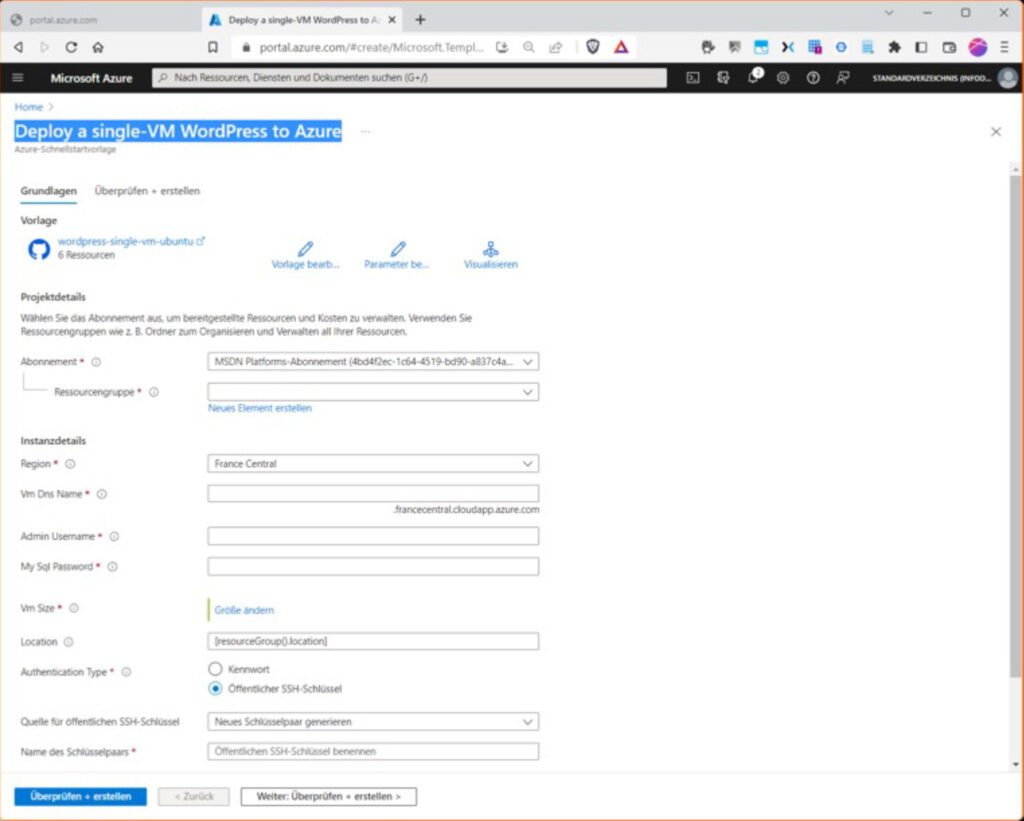
Task: Show info tooltip for Location
Action: coord(69,642)
